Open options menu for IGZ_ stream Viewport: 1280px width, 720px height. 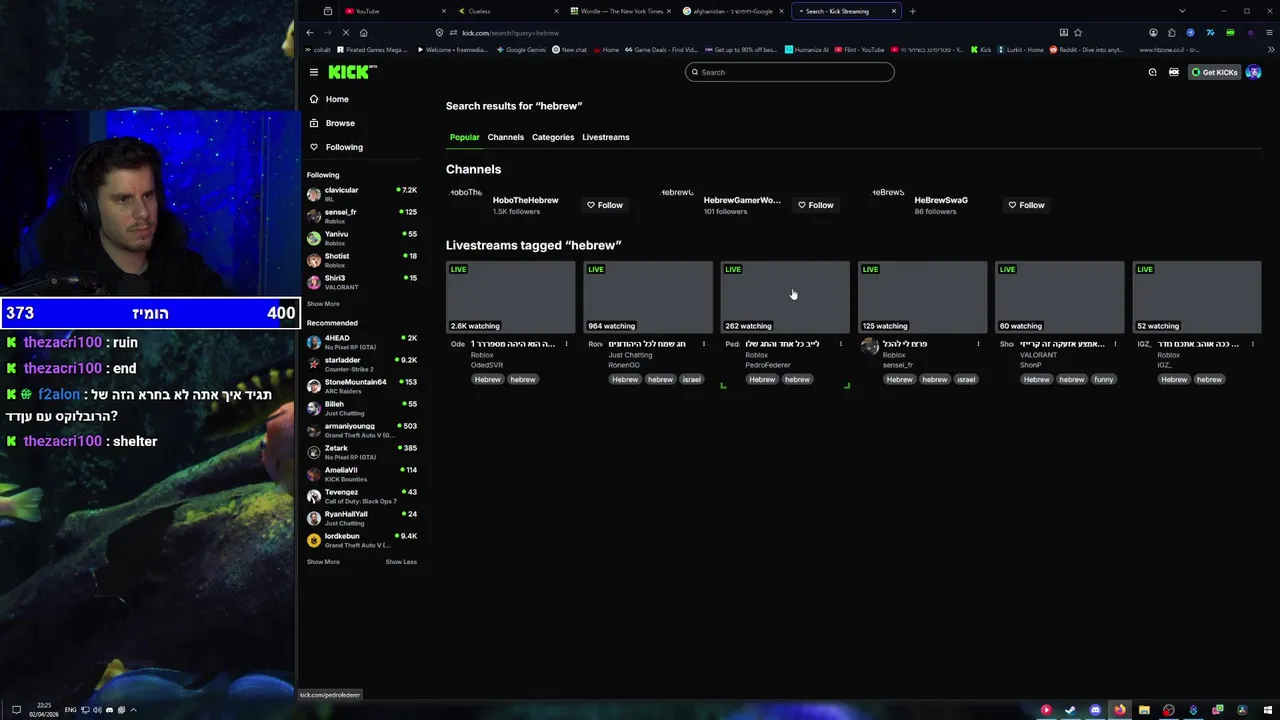pyautogui.click(x=1252, y=344)
